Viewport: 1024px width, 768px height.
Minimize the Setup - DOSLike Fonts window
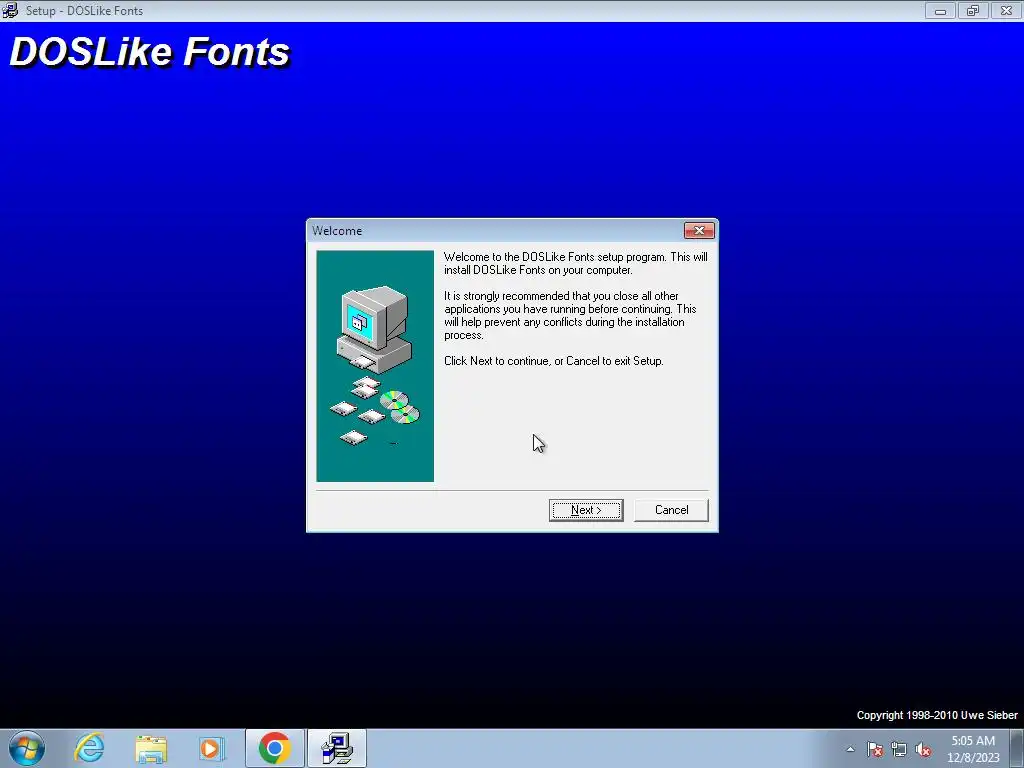pos(940,10)
